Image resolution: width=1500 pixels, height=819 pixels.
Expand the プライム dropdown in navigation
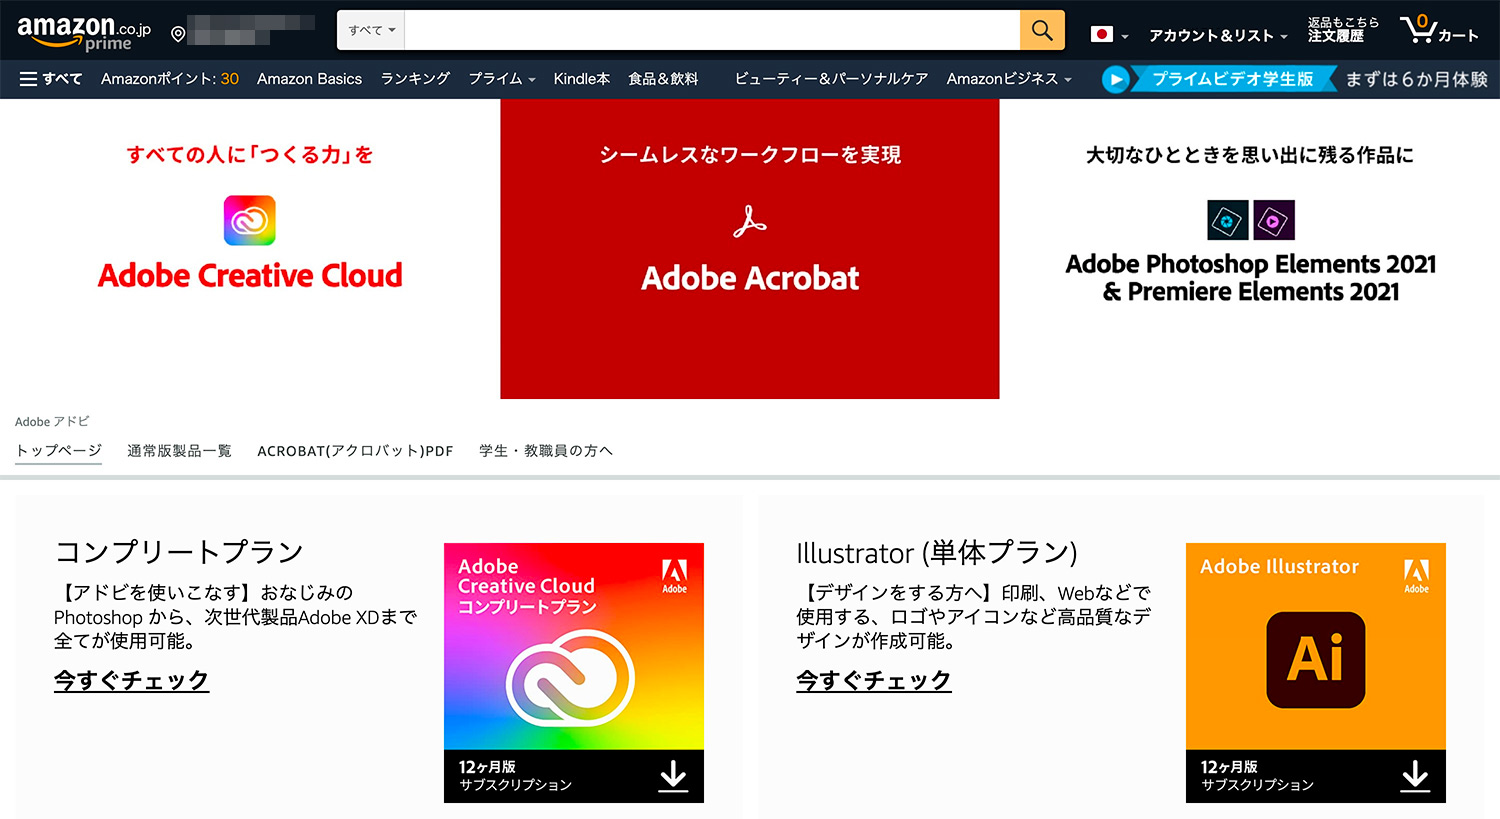point(502,78)
